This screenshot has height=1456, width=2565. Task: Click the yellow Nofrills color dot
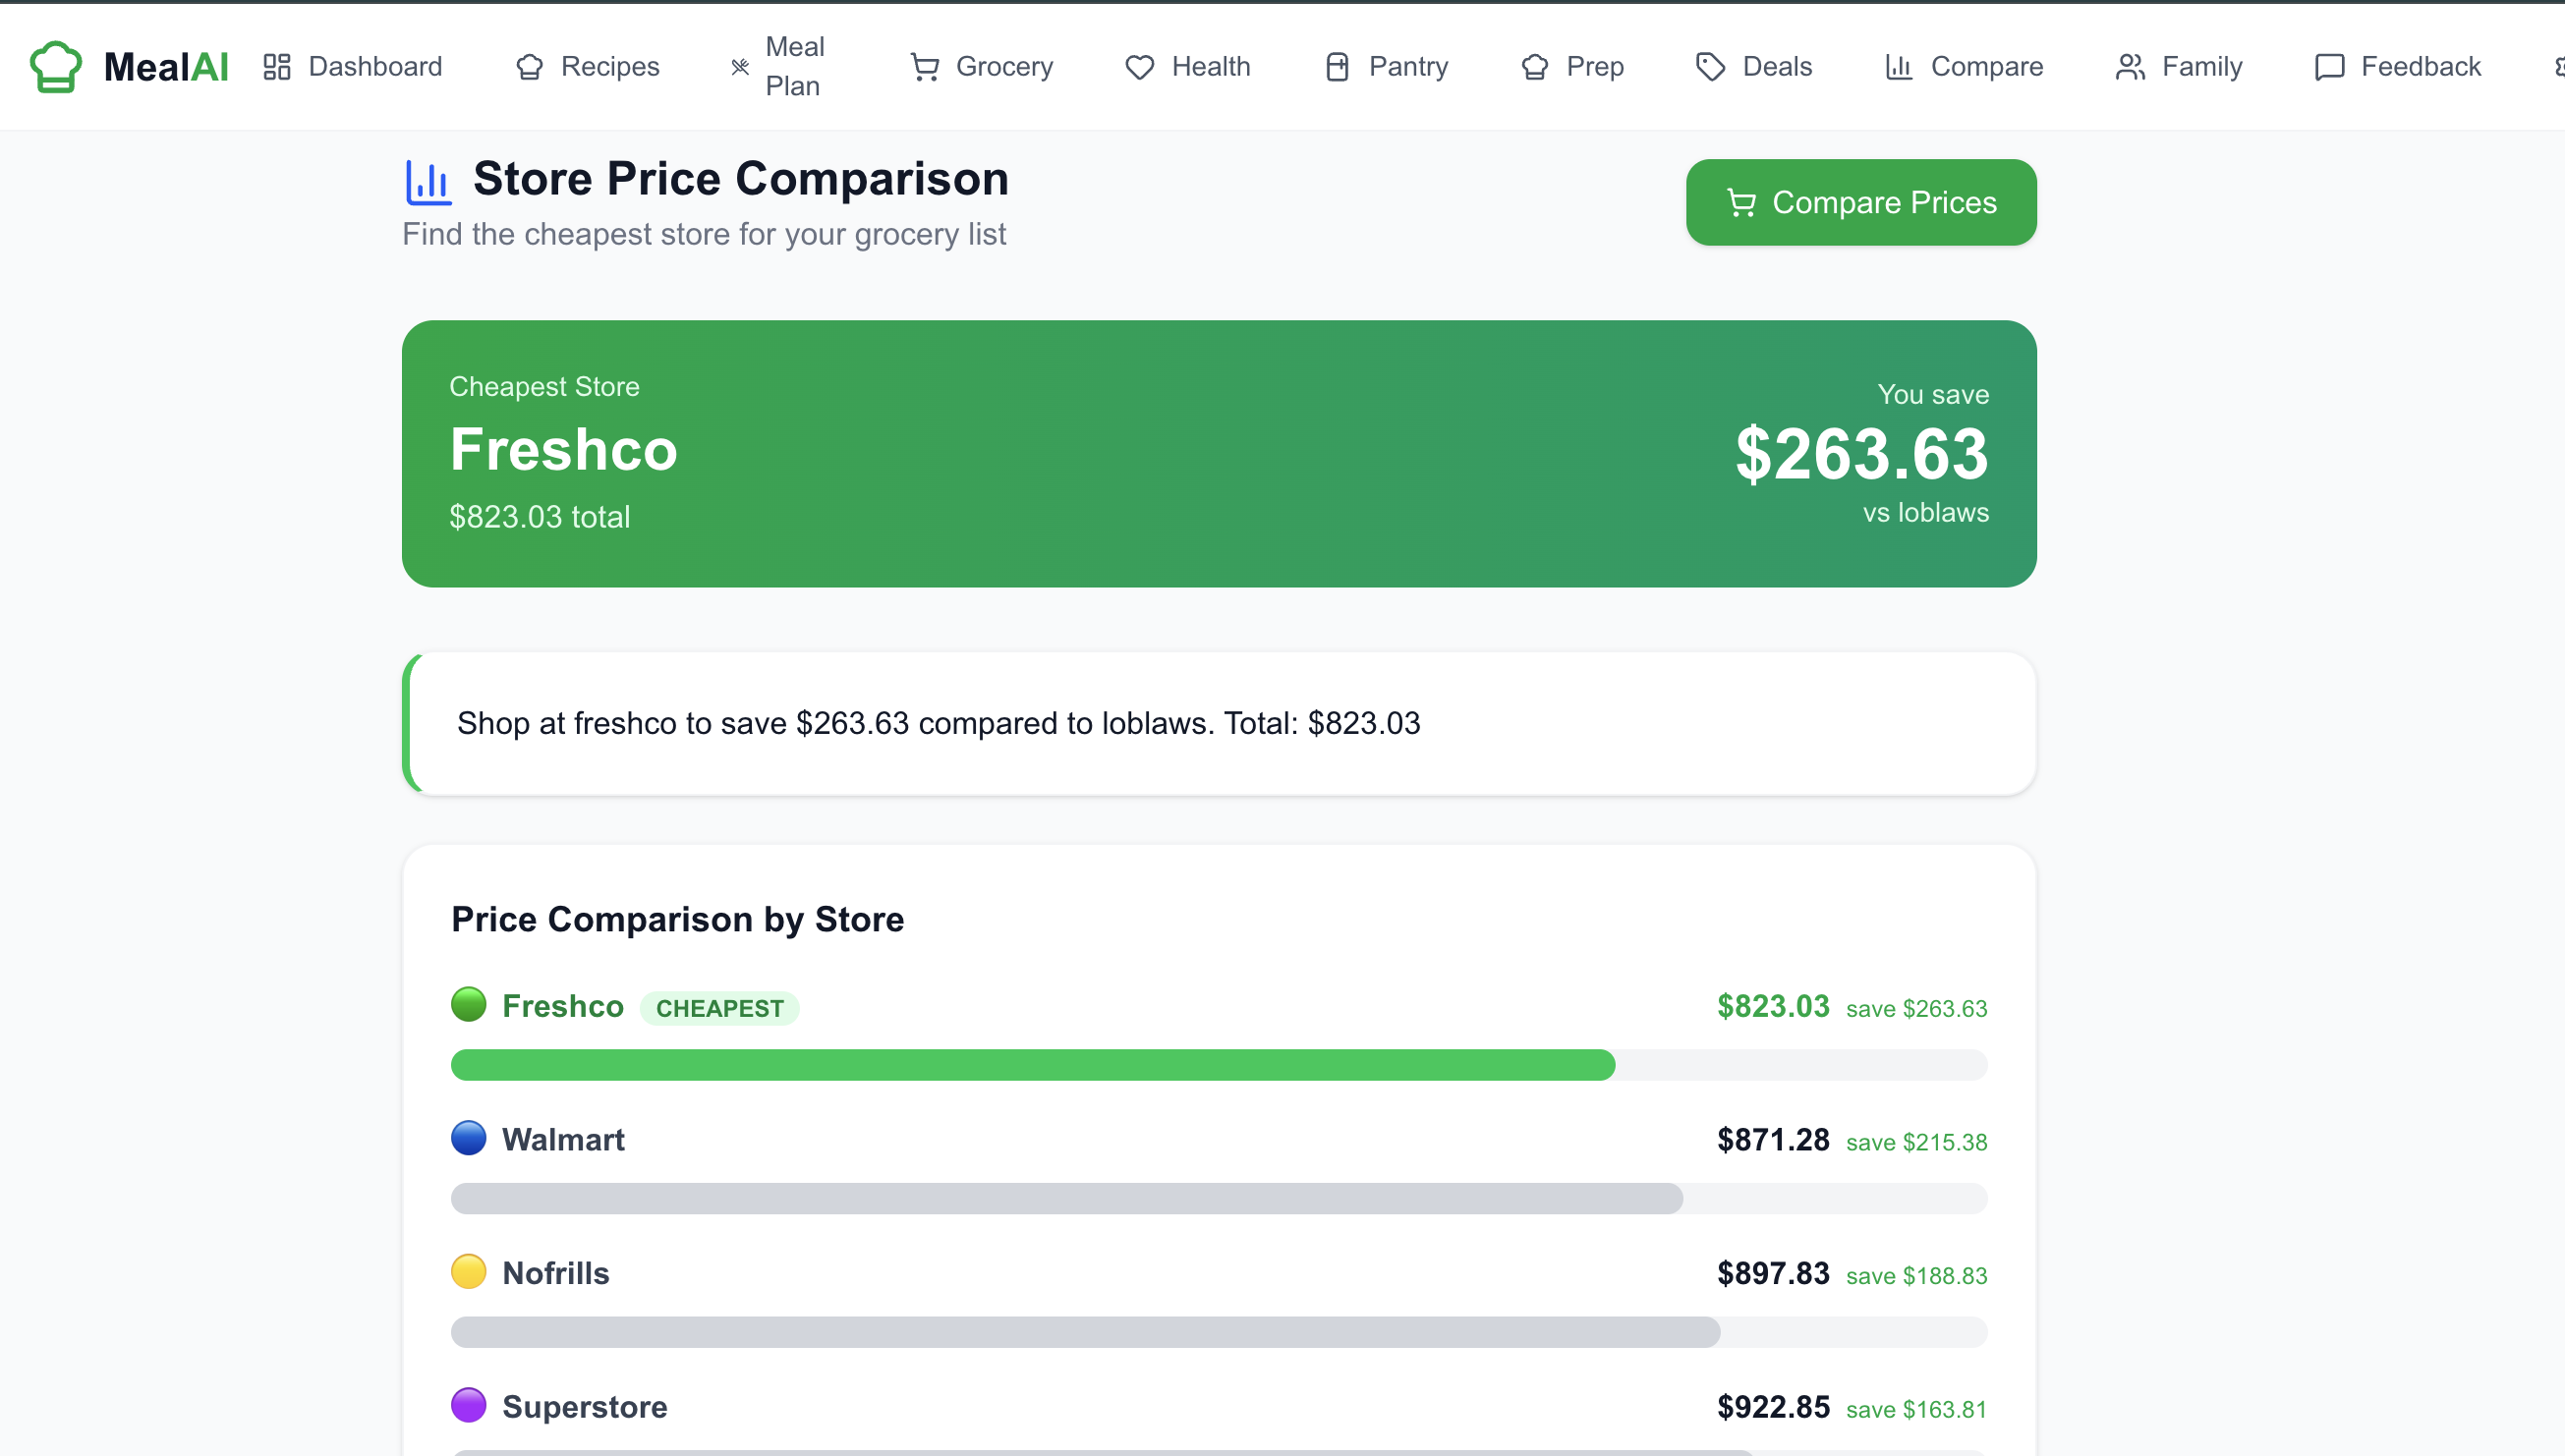tap(468, 1272)
